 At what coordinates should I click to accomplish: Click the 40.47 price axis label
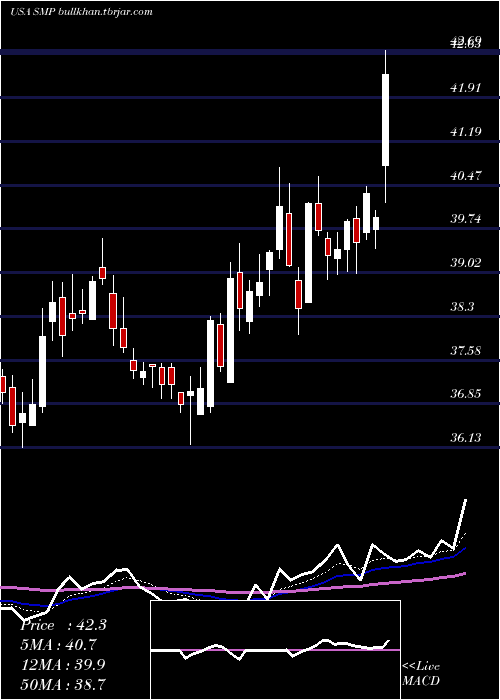pos(466,175)
